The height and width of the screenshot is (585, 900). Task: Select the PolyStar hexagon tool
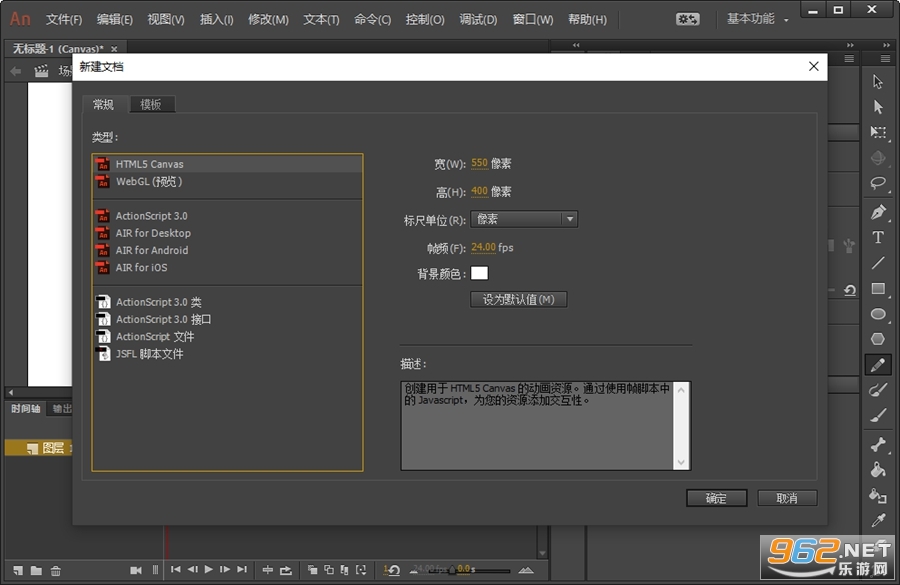[878, 339]
